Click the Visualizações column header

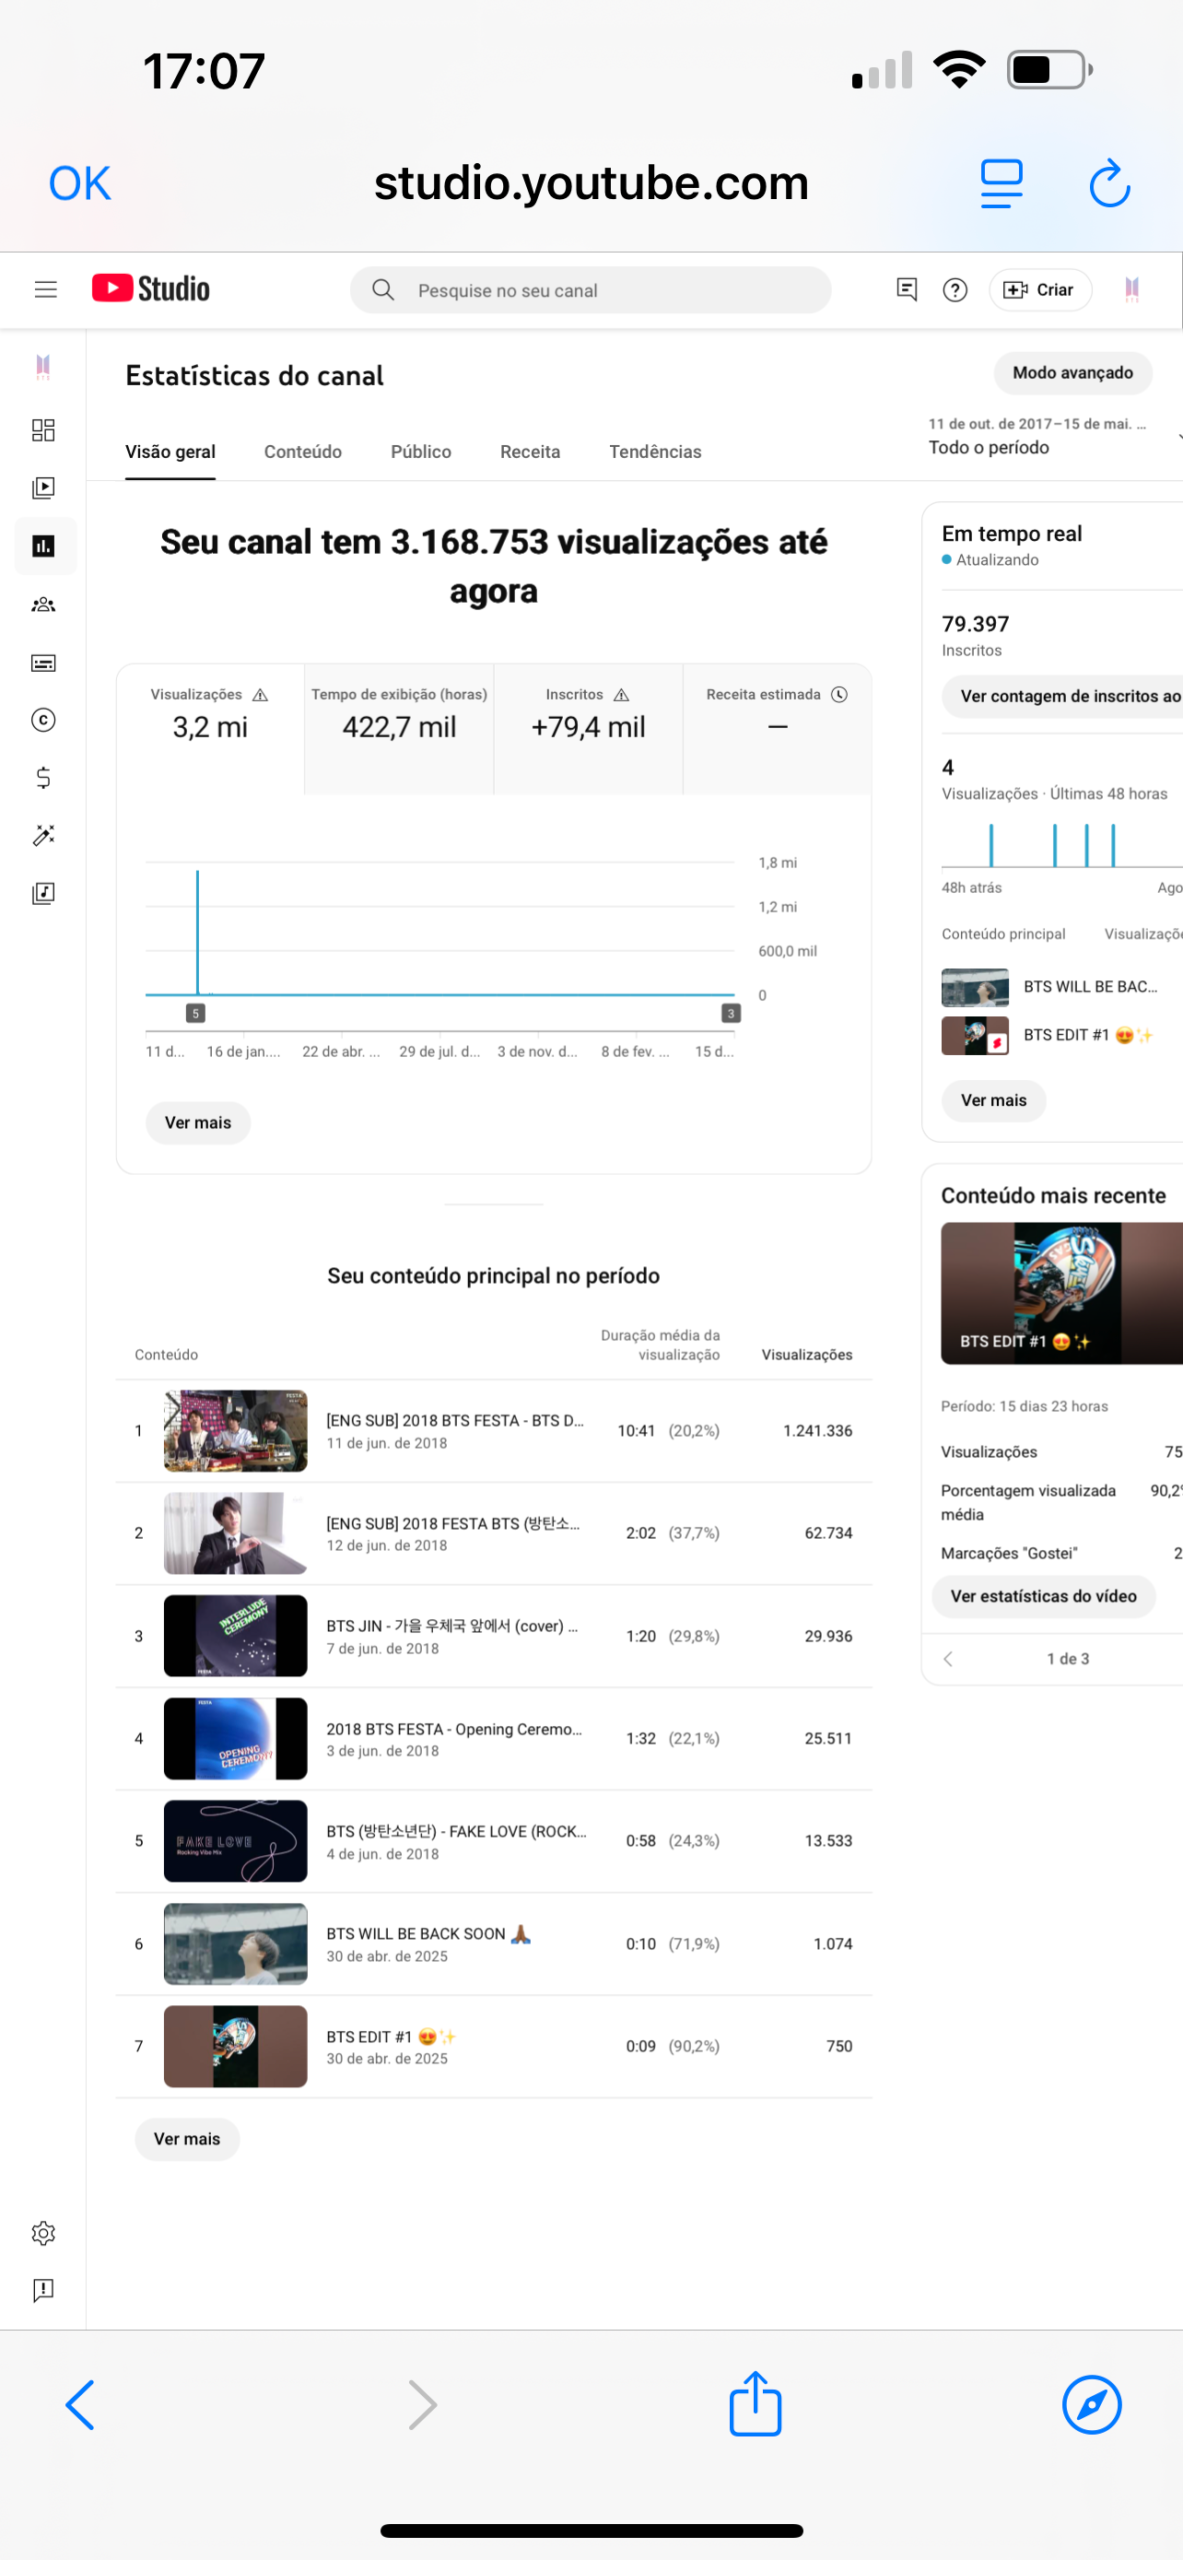pos(806,1355)
